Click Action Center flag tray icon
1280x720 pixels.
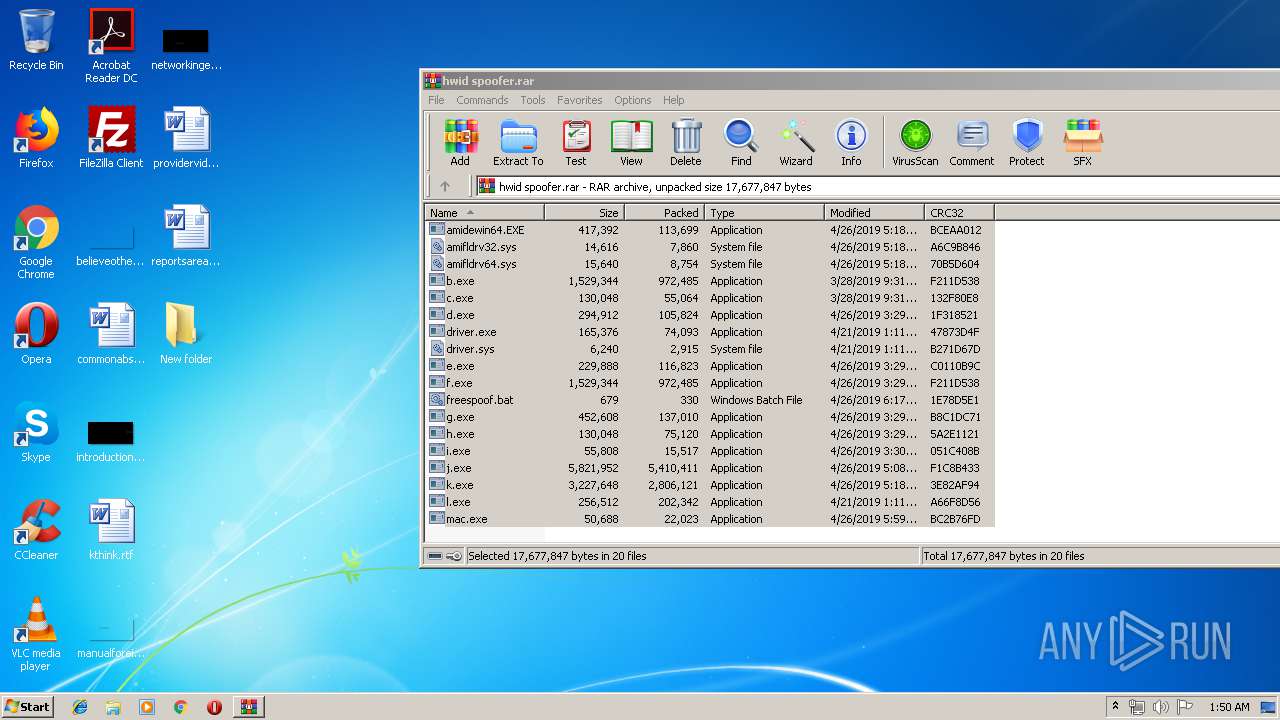click(x=1184, y=707)
